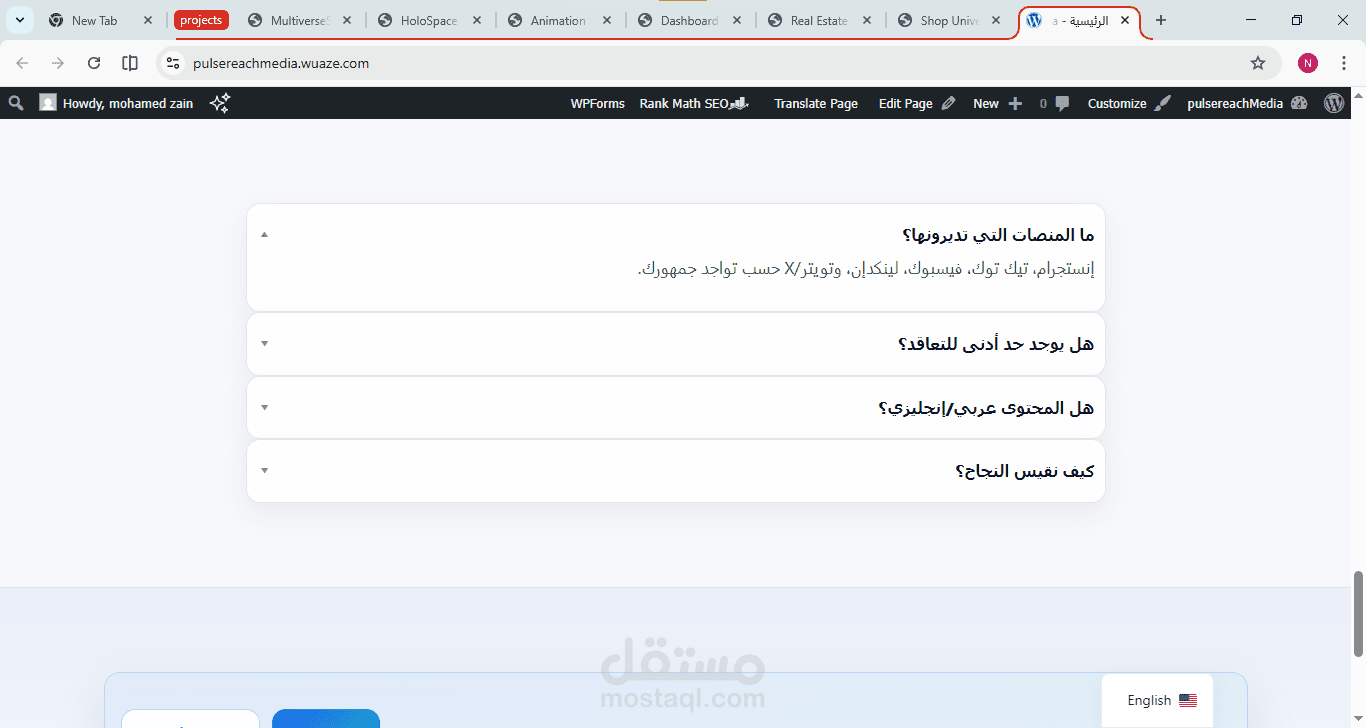Image resolution: width=1366 pixels, height=728 pixels.
Task: Click the US flag icon
Action: (x=1188, y=700)
